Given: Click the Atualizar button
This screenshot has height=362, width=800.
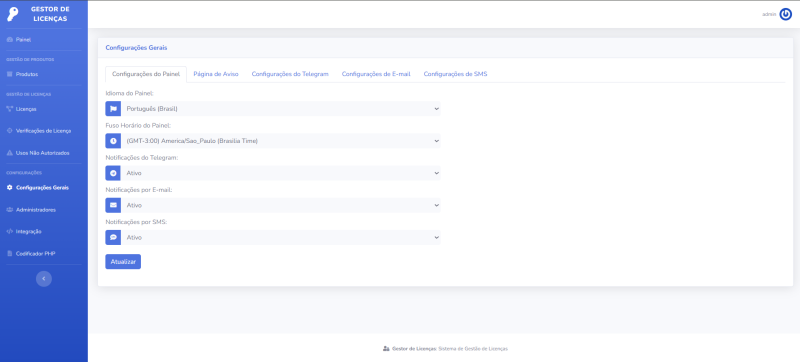Looking at the screenshot, I should (123, 262).
